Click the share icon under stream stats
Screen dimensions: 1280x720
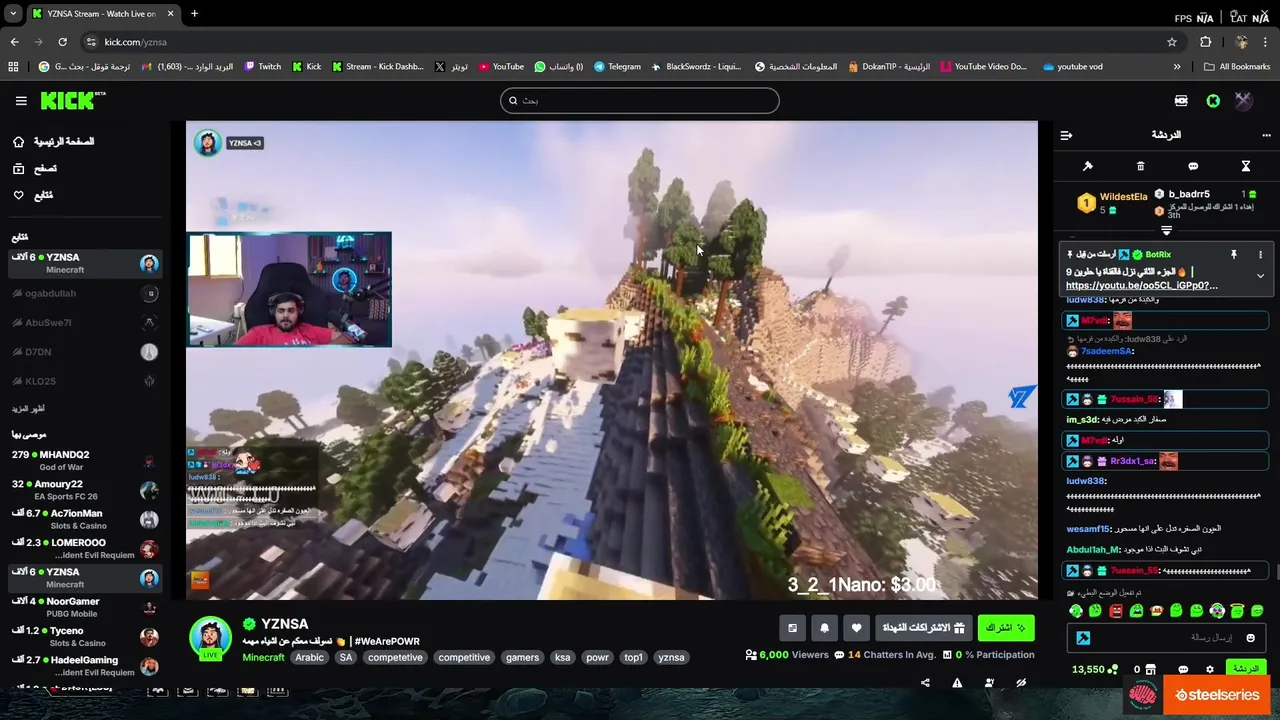point(925,683)
